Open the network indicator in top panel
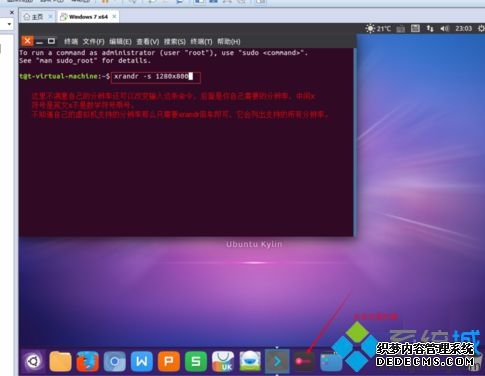 [x=430, y=29]
